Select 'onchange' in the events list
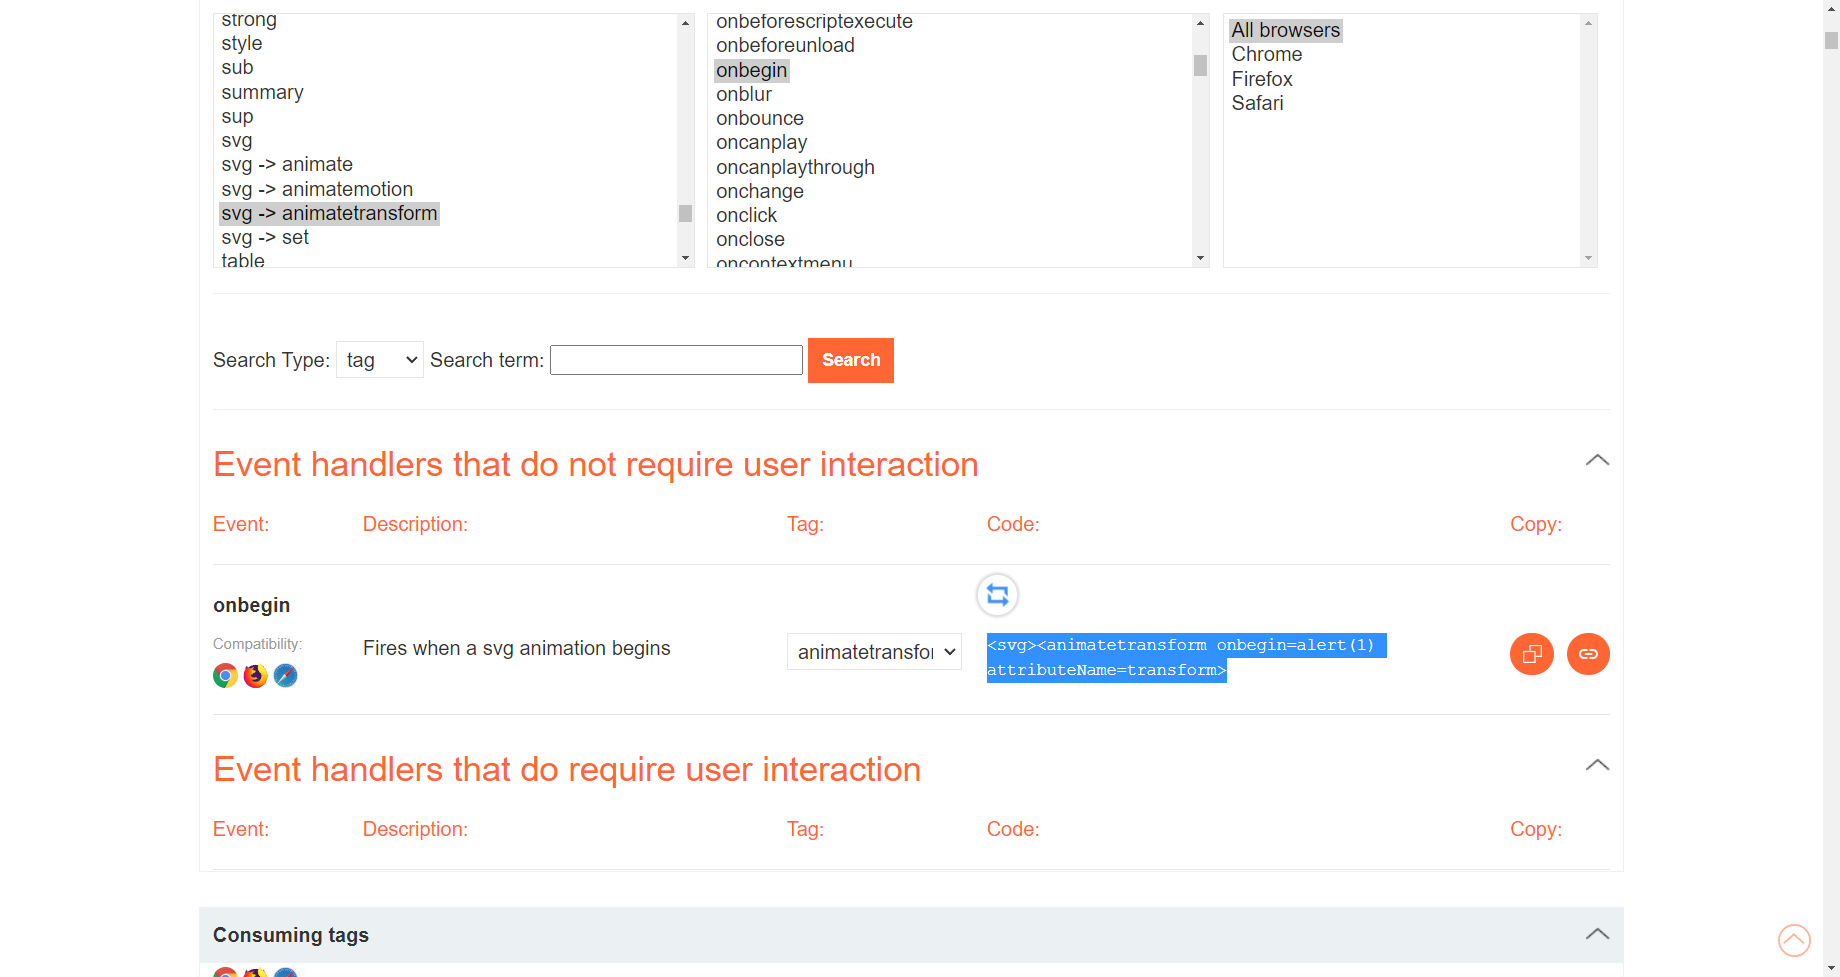 pos(759,191)
